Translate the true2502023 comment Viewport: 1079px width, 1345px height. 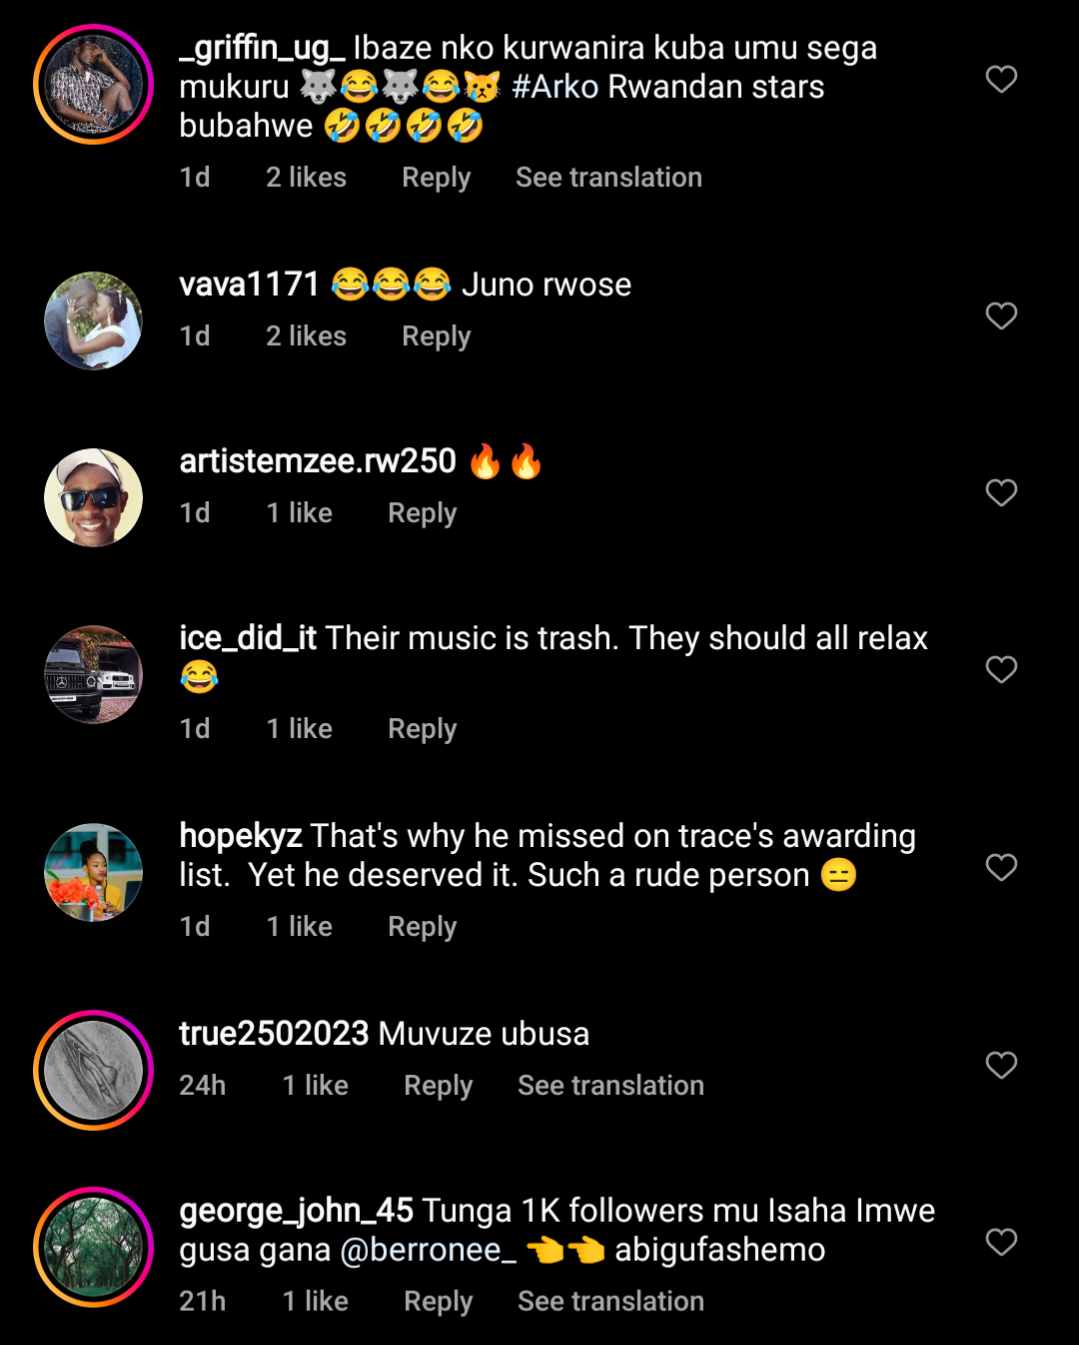tap(610, 1086)
